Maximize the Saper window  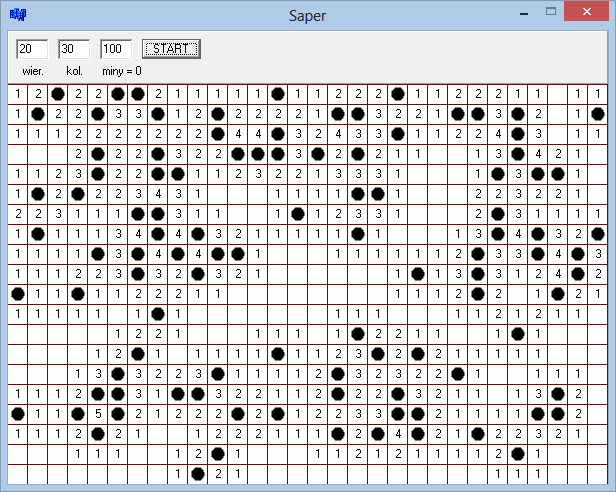pyautogui.click(x=551, y=12)
